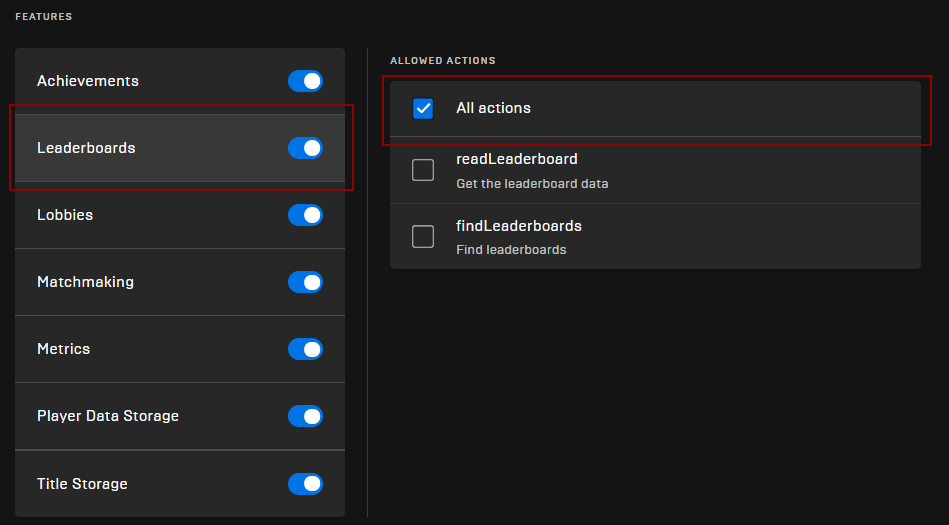
Task: Click the All actions label text
Action: [x=493, y=108]
